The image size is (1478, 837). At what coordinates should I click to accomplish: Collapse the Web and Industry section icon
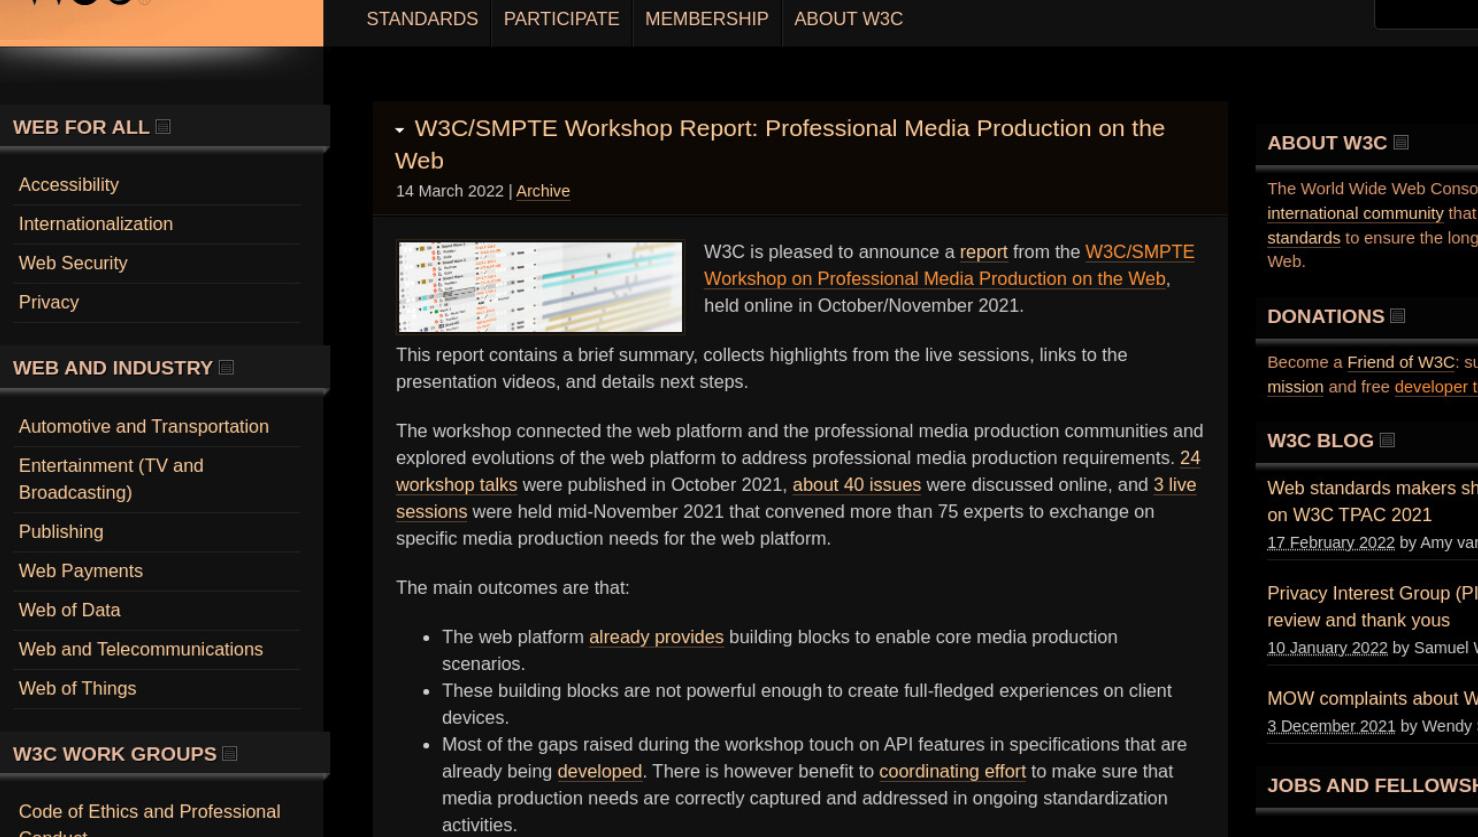(x=226, y=368)
